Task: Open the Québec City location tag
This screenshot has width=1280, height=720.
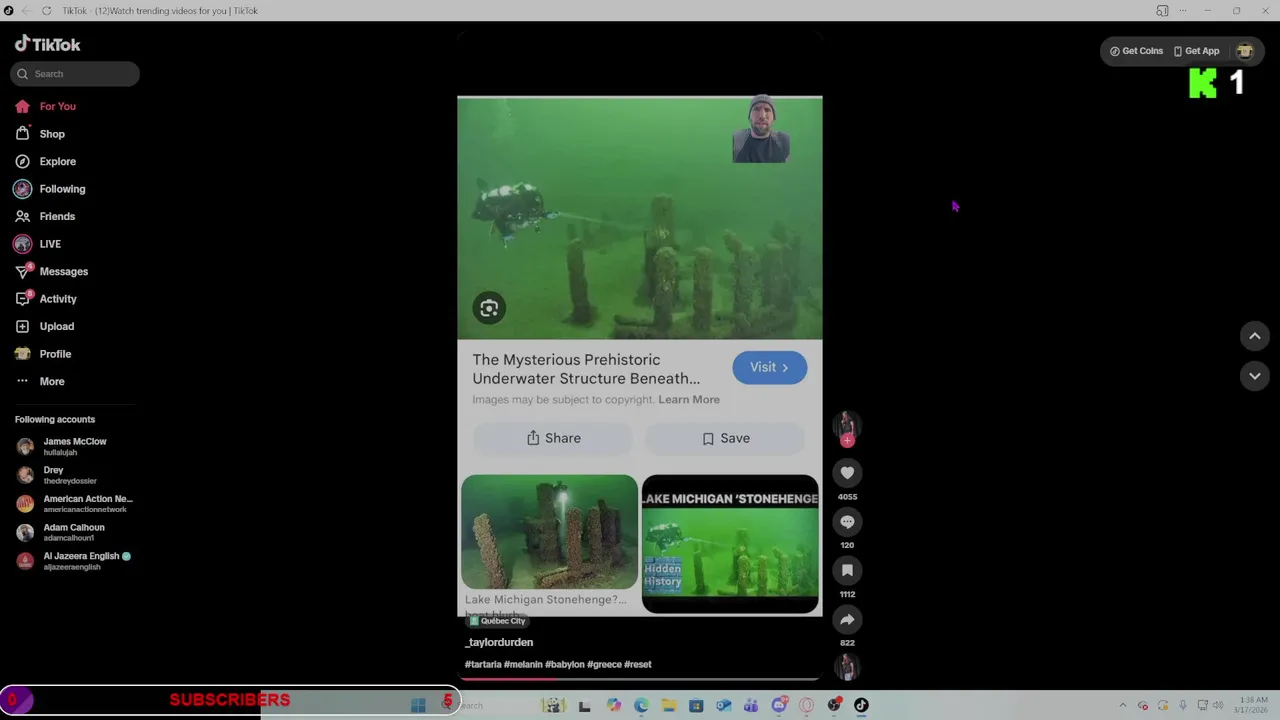Action: (x=497, y=621)
